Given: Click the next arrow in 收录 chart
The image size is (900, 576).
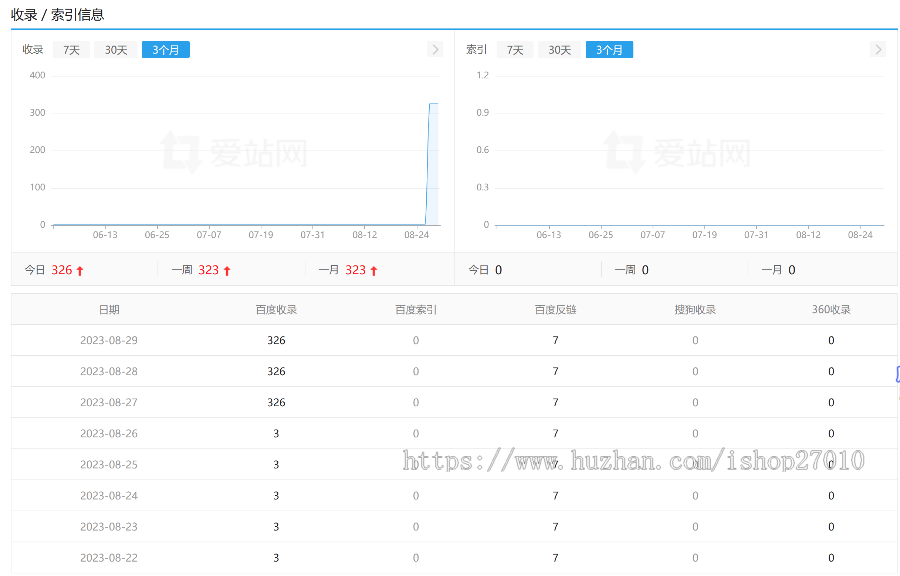Looking at the screenshot, I should [x=435, y=49].
